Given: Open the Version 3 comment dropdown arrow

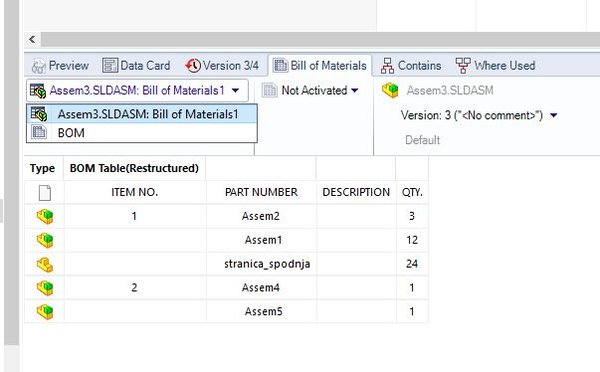Looking at the screenshot, I should 553,115.
